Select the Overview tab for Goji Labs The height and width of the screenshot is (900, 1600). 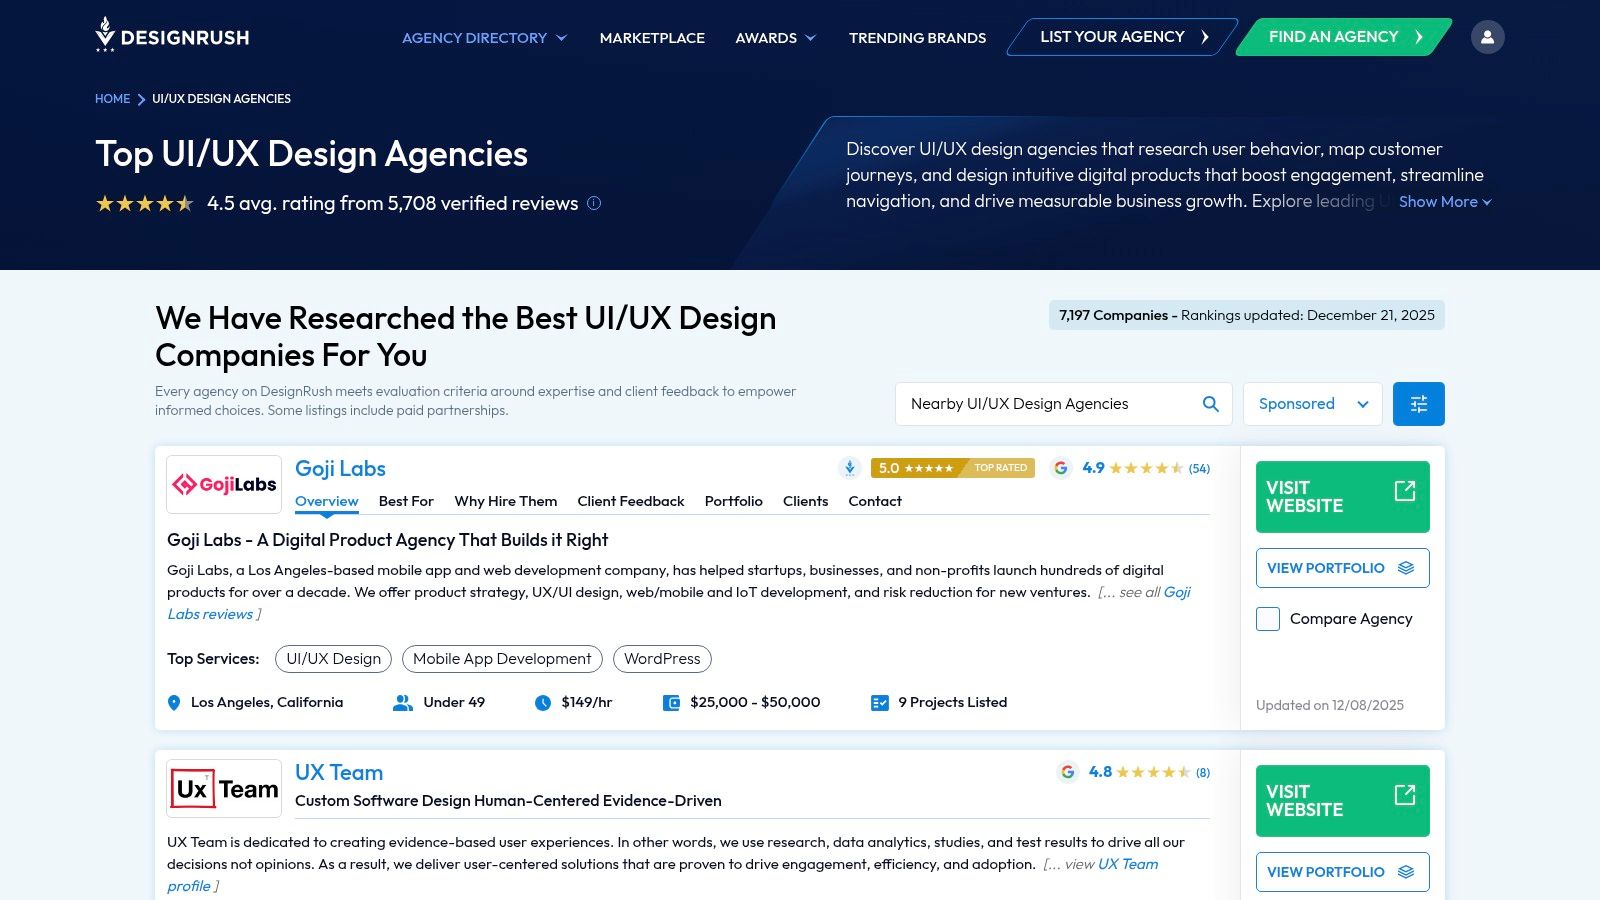point(327,501)
